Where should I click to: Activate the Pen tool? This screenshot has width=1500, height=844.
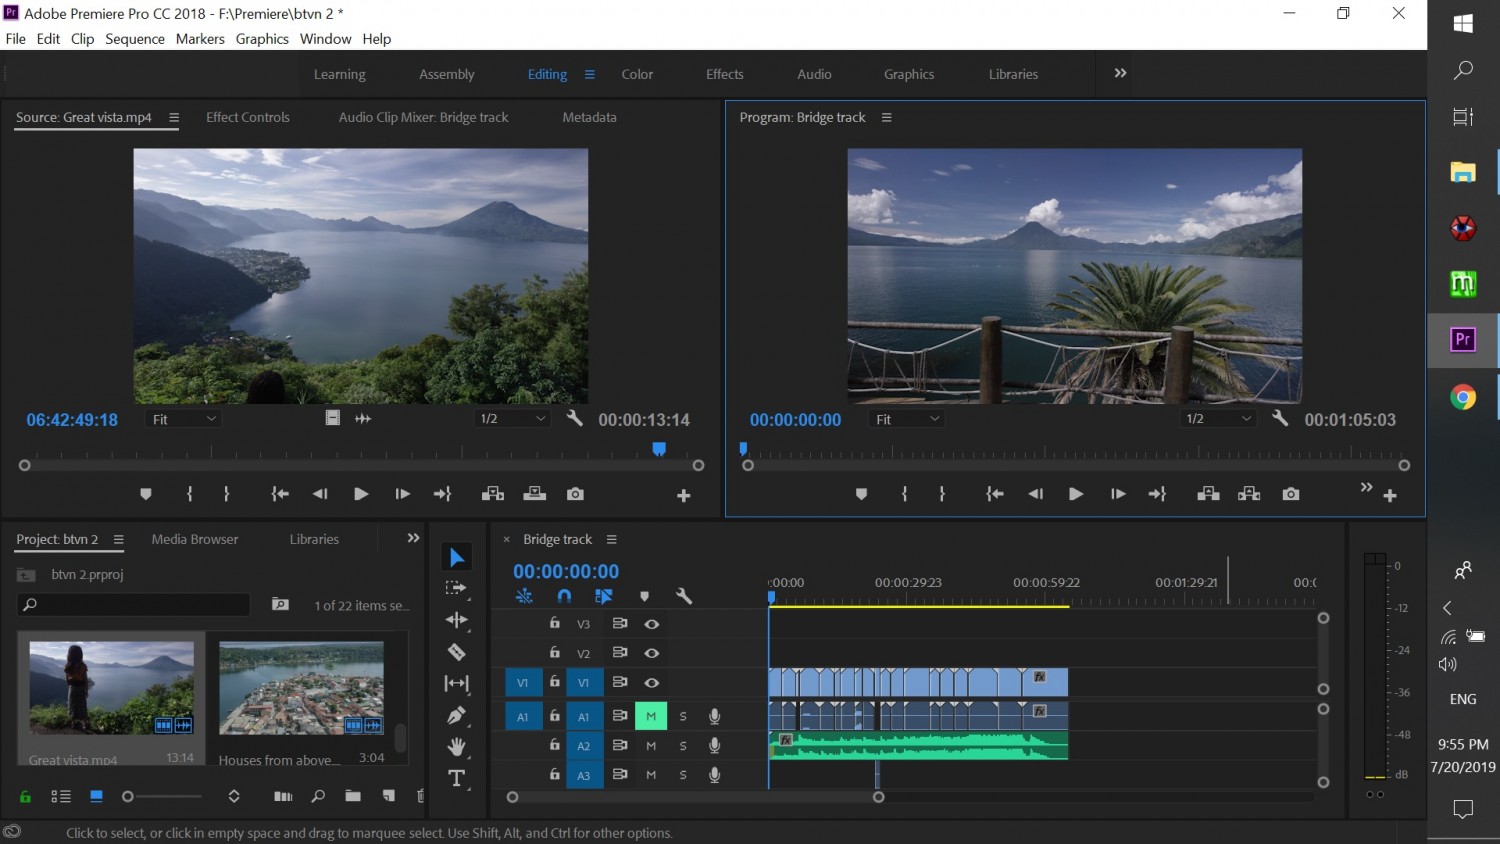[x=456, y=715]
